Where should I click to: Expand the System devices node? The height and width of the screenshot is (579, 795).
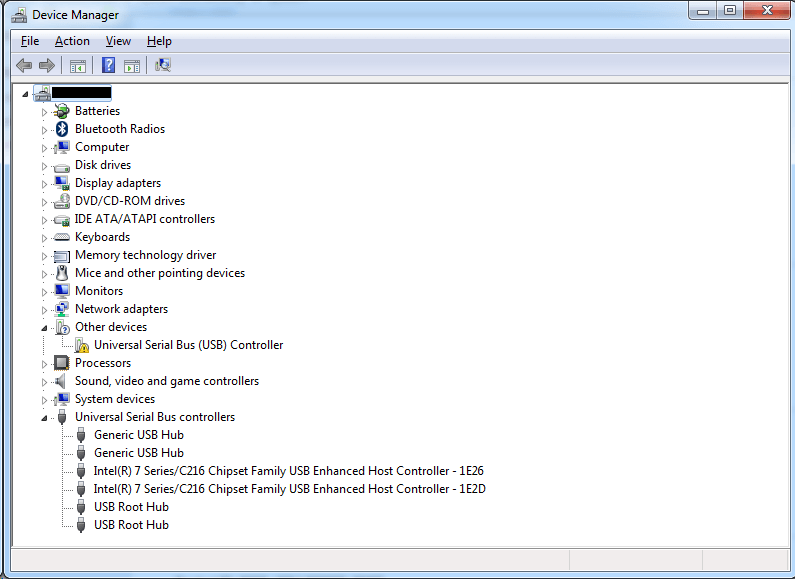(x=44, y=400)
